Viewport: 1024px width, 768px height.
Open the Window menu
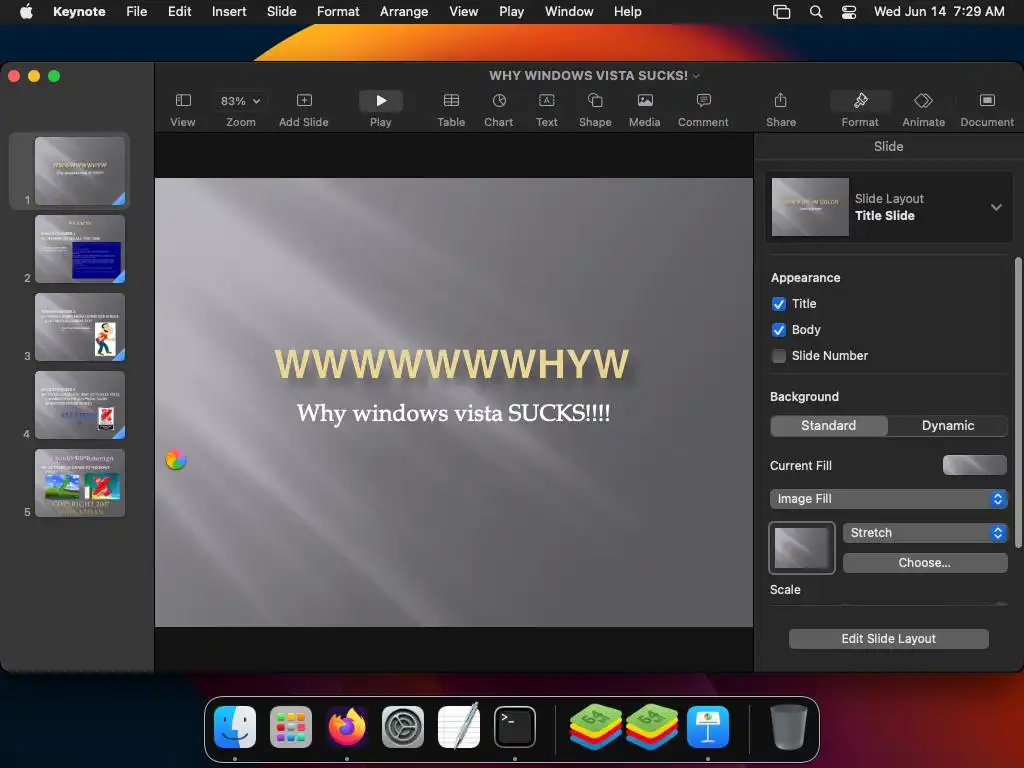[569, 11]
